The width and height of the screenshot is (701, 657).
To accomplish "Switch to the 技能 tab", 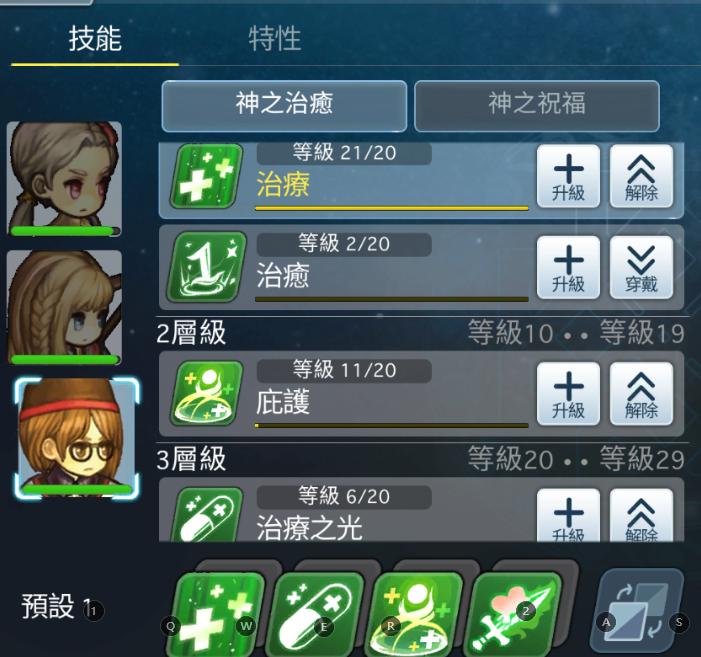I will pyautogui.click(x=95, y=39).
